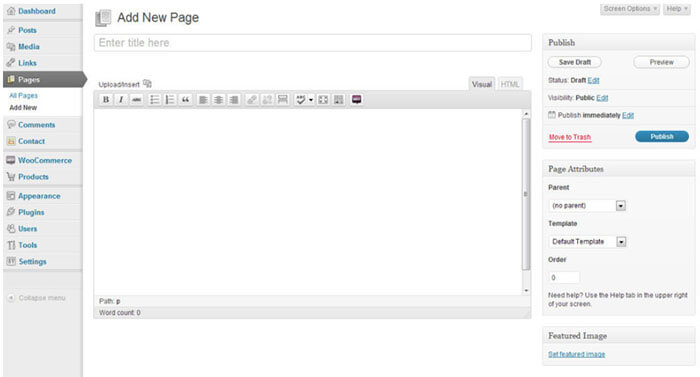Viewport: 700px width, 377px height.
Task: Go to All Pages submenu
Action: [x=23, y=96]
